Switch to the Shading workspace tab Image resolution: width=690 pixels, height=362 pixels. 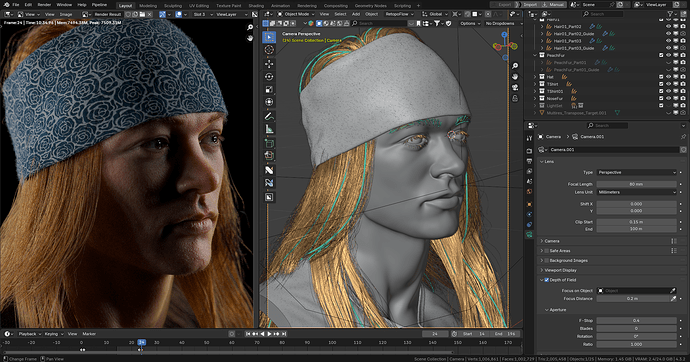pos(256,6)
